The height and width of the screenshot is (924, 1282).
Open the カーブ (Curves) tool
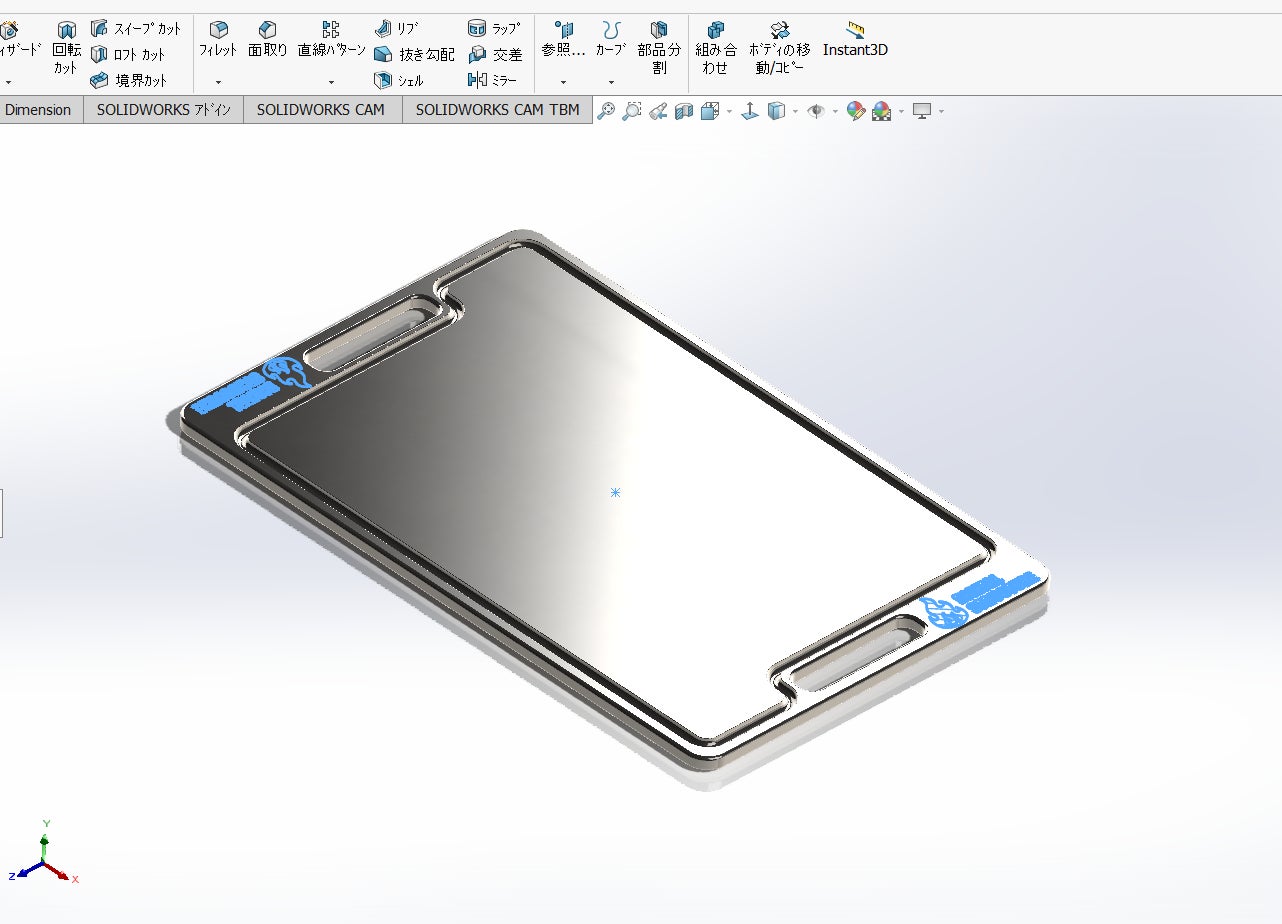[x=611, y=40]
